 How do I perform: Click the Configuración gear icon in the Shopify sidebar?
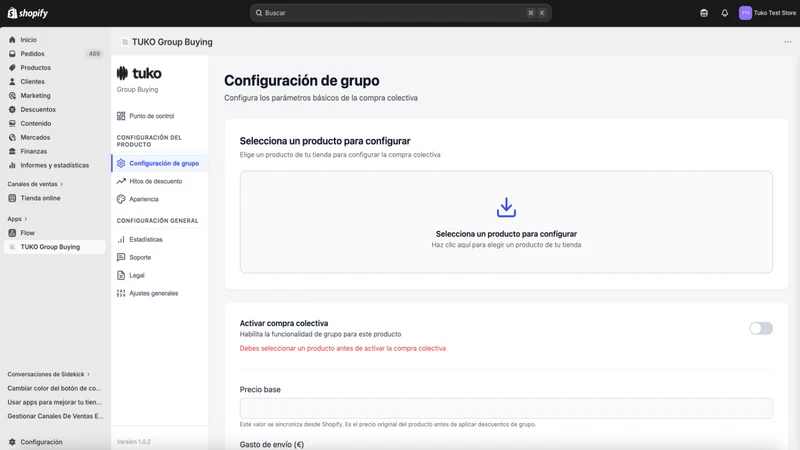click(x=12, y=442)
